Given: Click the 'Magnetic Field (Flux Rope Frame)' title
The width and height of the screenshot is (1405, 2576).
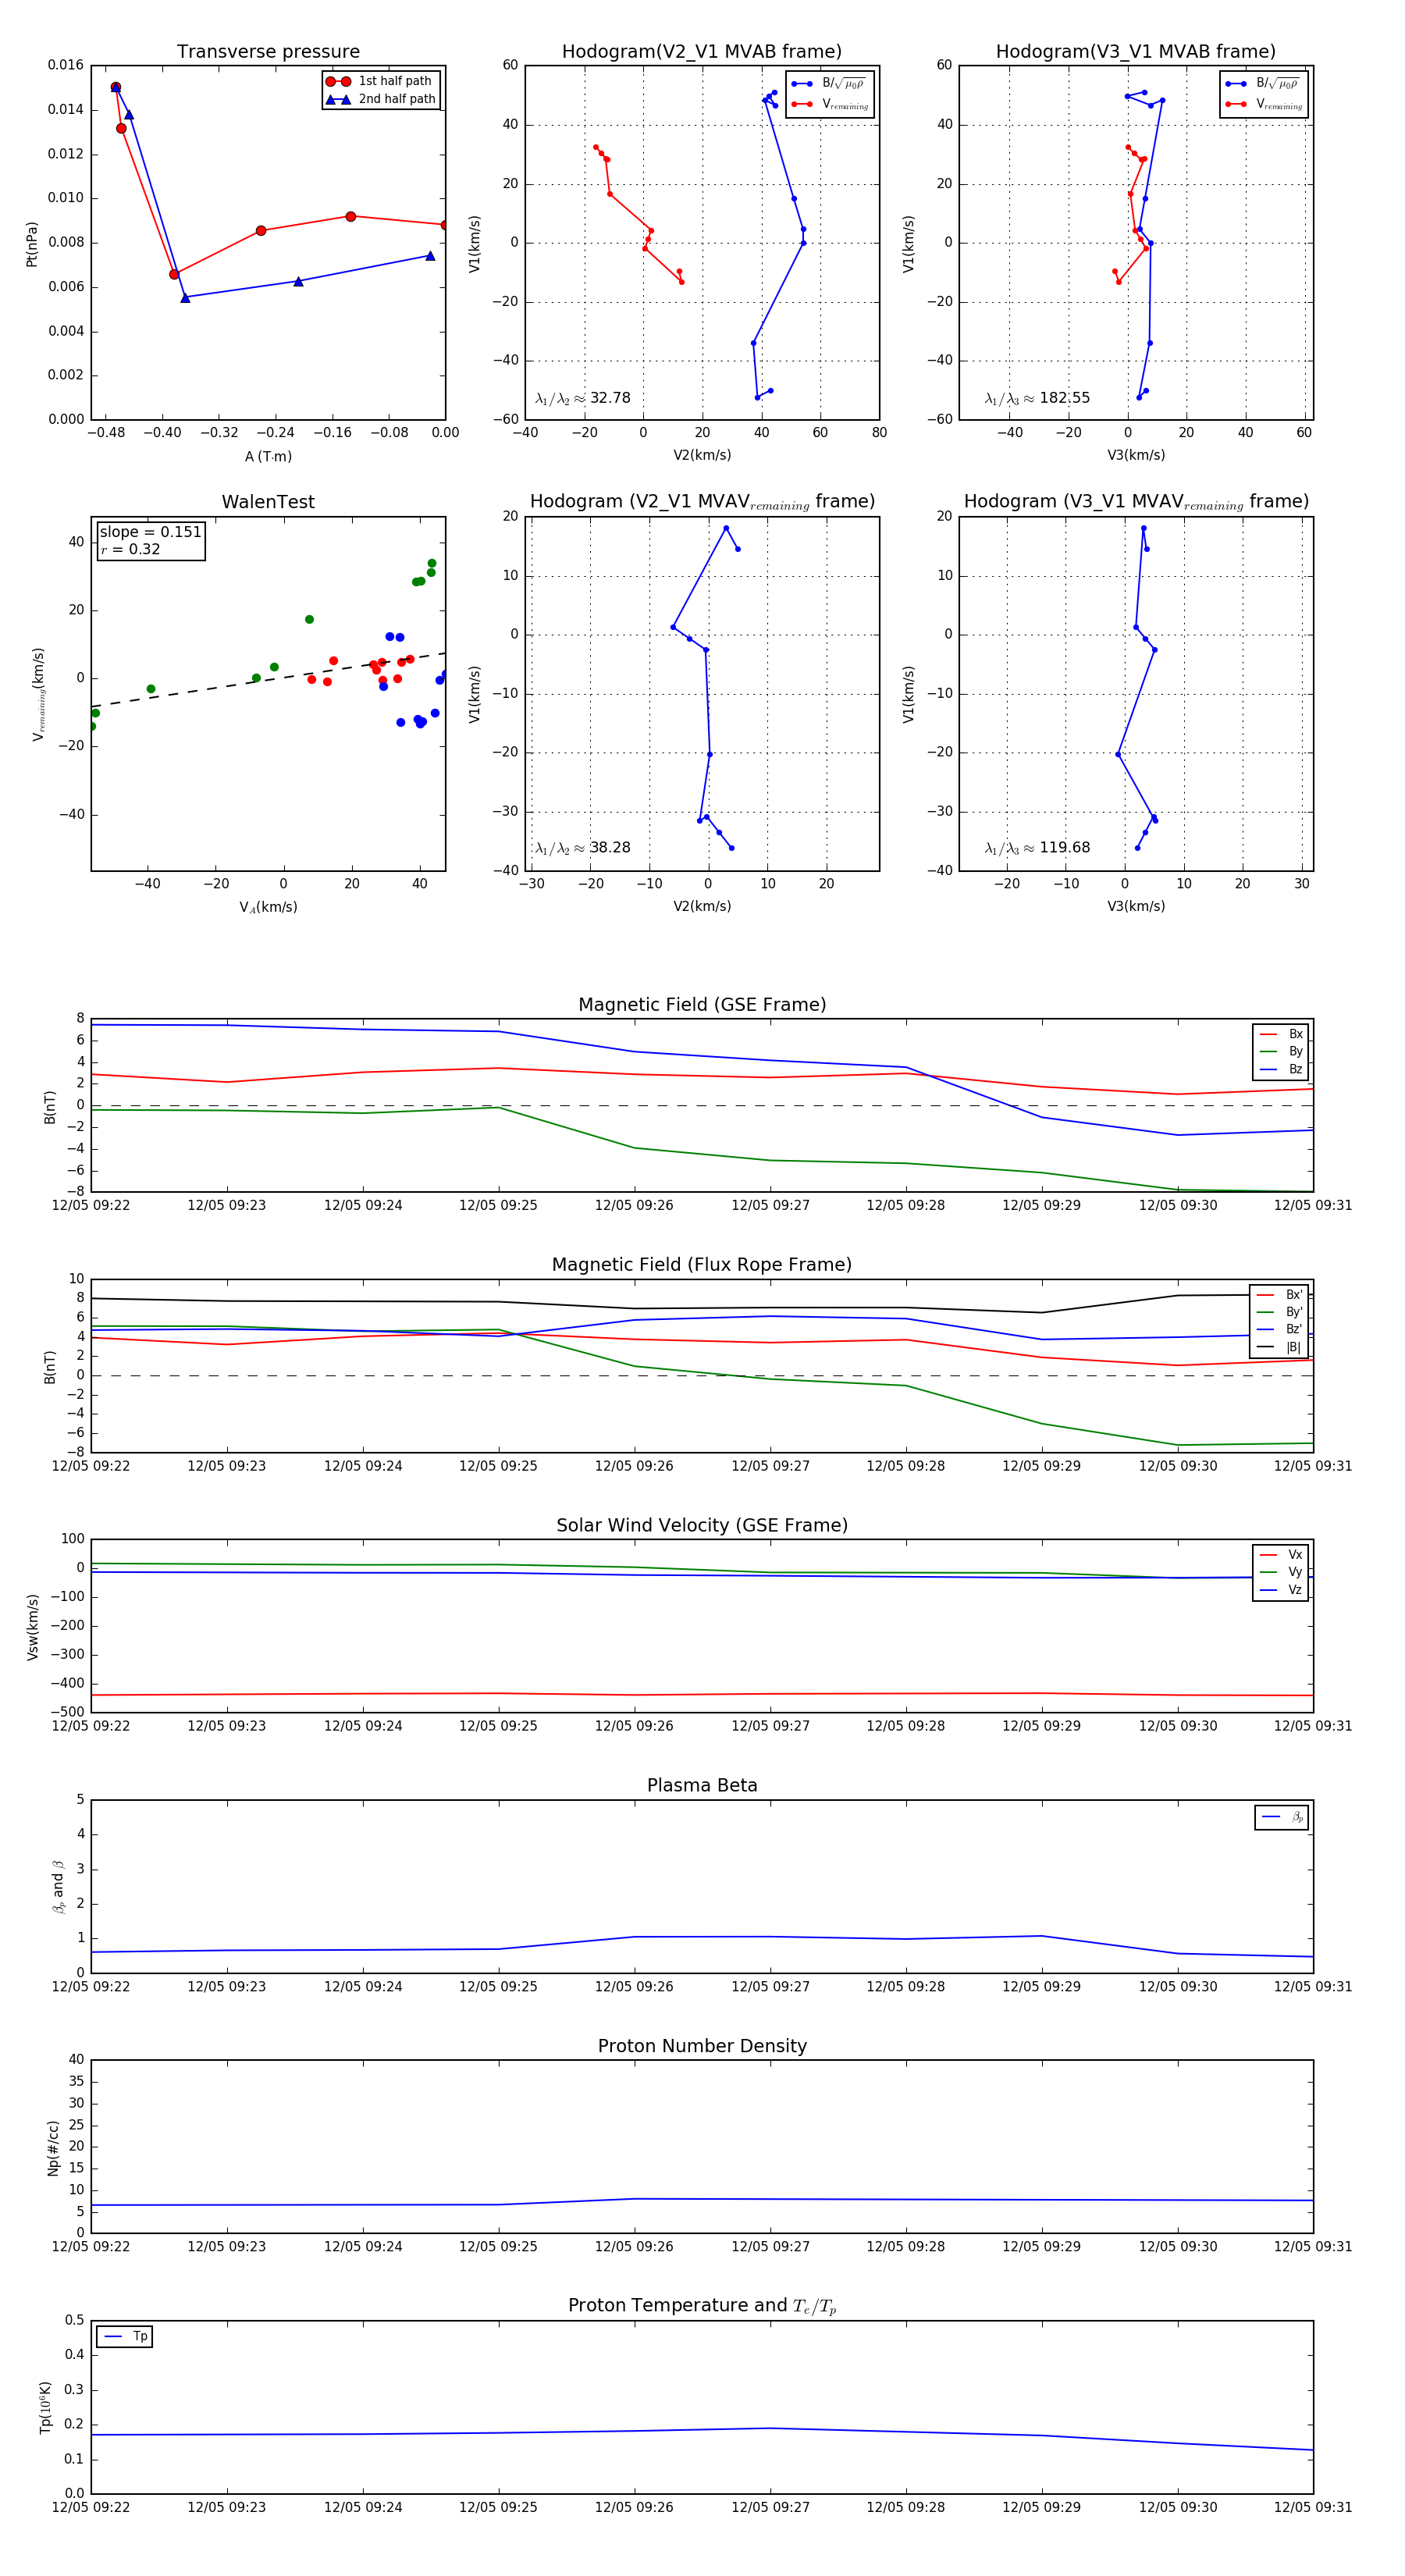Looking at the screenshot, I should [x=702, y=1265].
